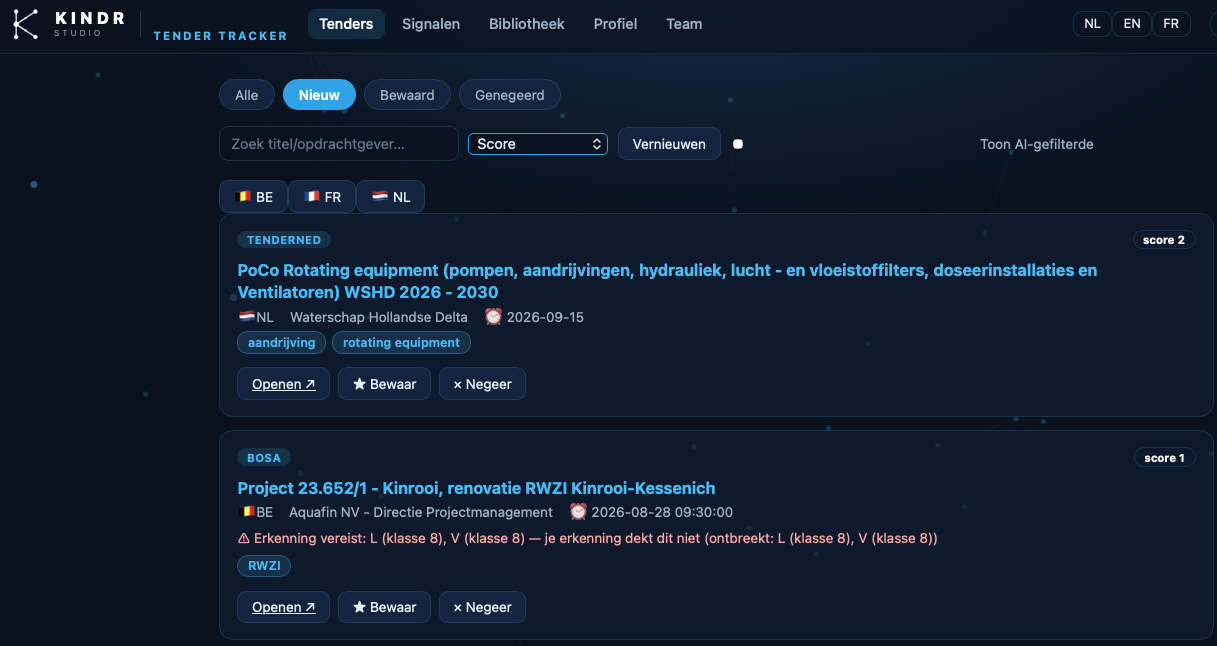1217x646 pixels.
Task: Click the French flag FR country filter
Action: coord(322,197)
